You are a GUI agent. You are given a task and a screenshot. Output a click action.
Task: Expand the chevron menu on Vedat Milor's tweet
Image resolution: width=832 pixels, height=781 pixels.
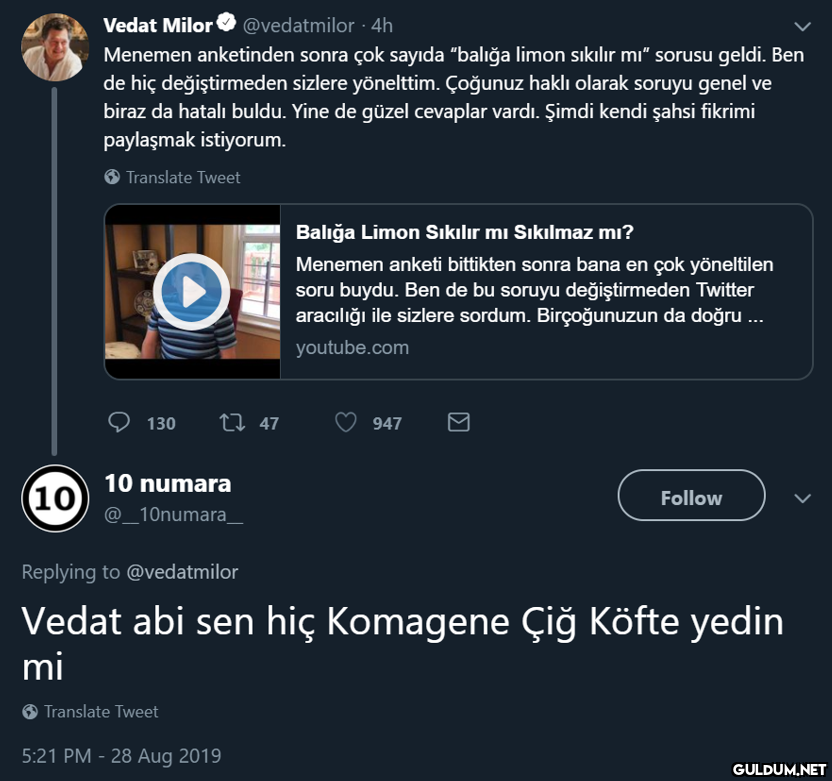(802, 26)
